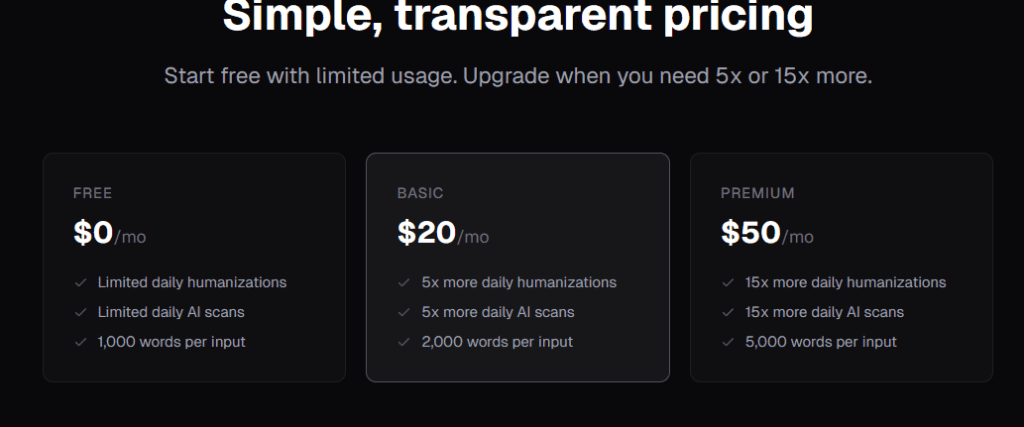
Task: Click the Simple, transparent pricing heading
Action: tap(517, 16)
